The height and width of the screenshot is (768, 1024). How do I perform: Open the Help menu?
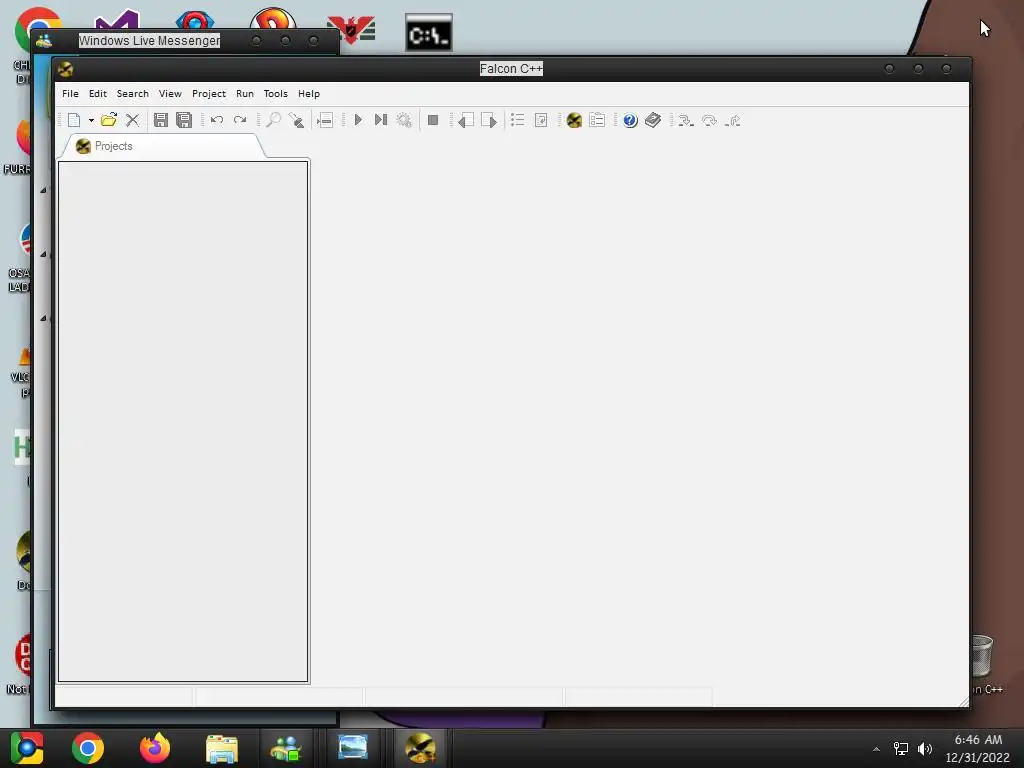coord(309,93)
